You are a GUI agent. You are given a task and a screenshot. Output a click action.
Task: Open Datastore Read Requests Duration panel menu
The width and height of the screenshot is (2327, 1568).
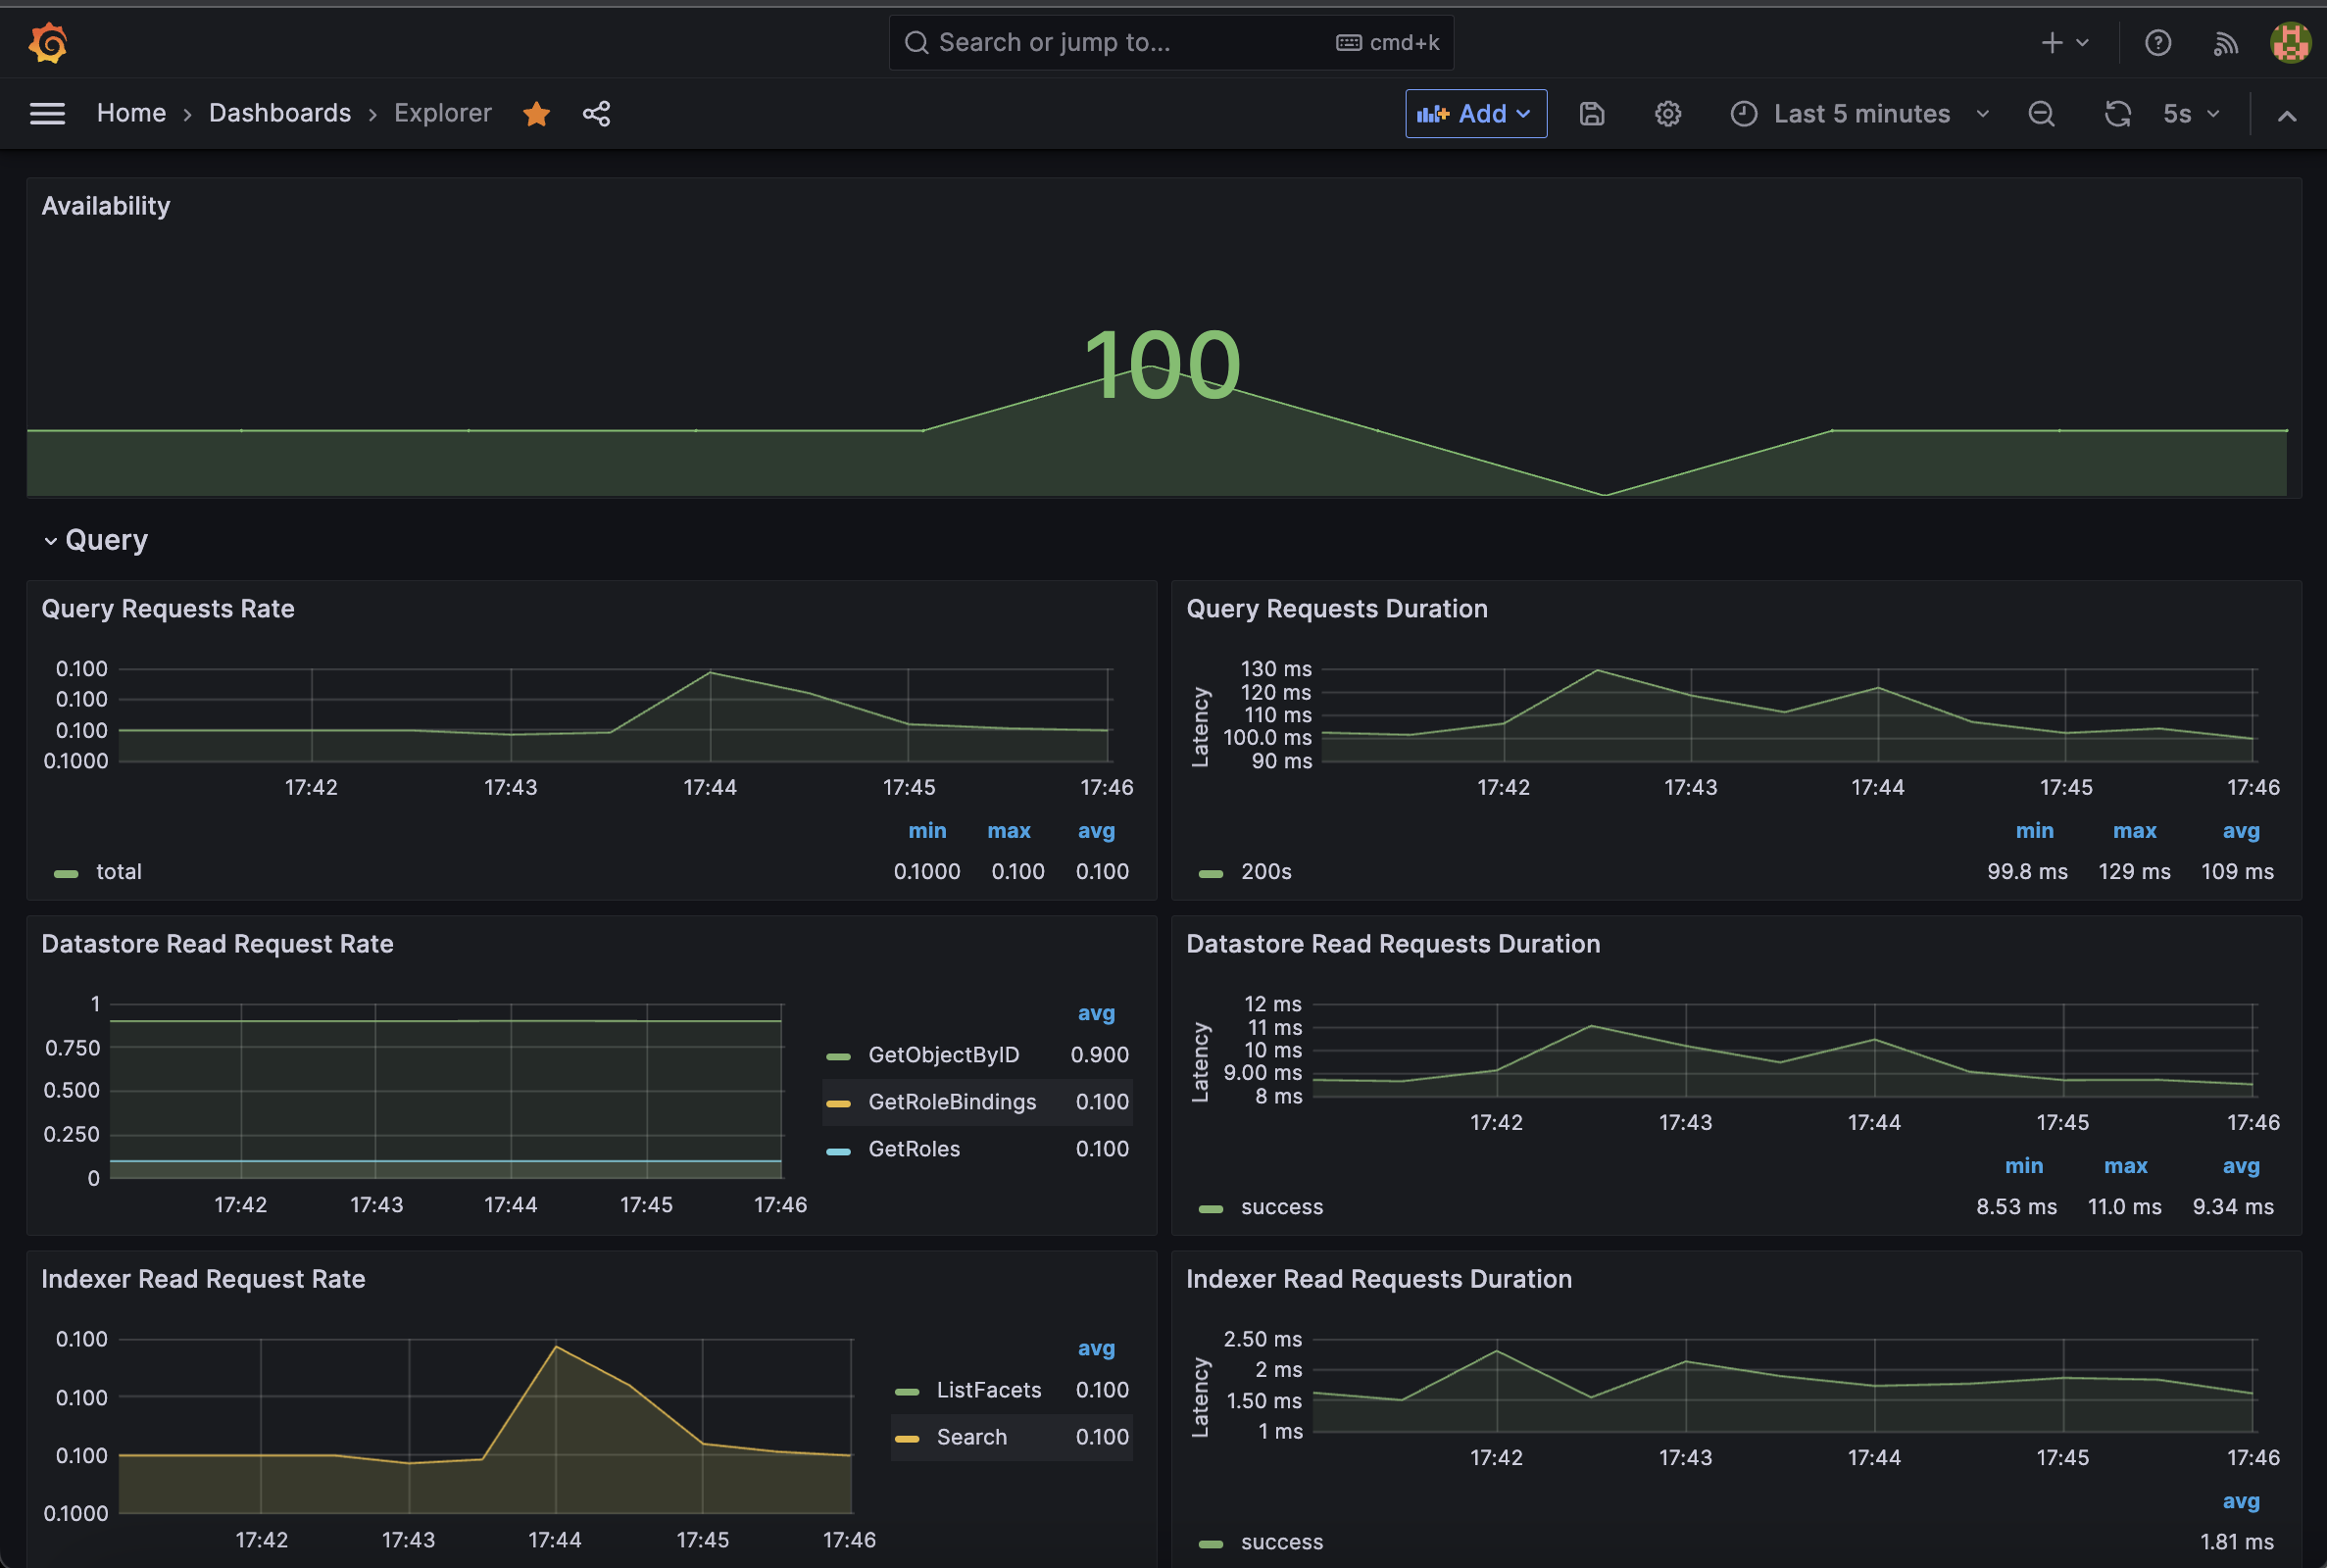1392,944
